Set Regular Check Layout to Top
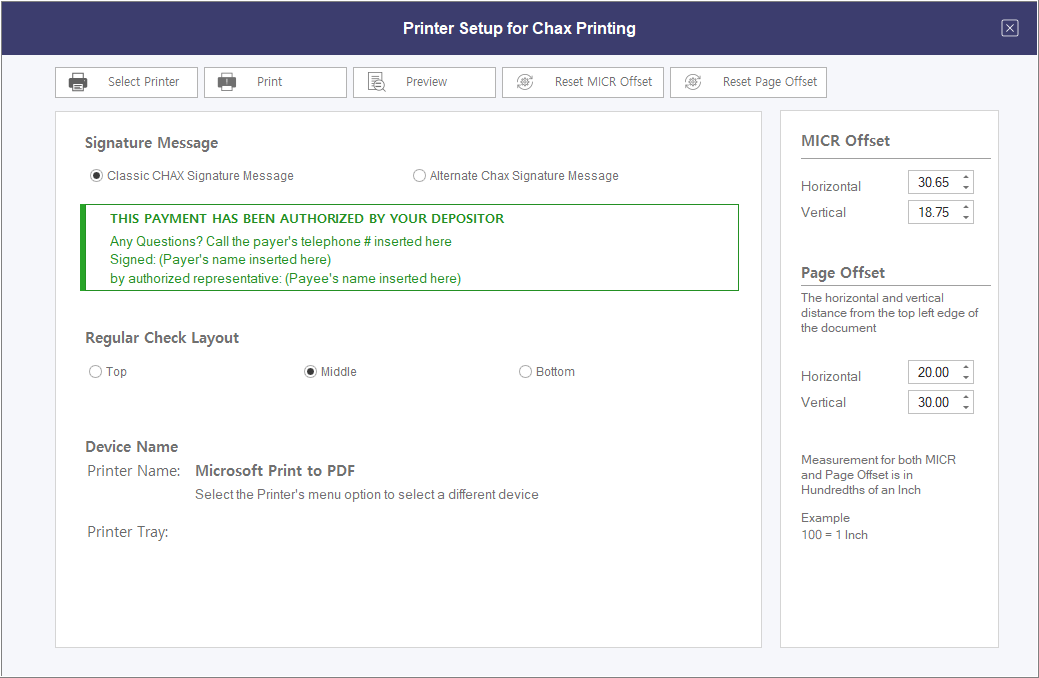1039x678 pixels. pyautogui.click(x=96, y=372)
